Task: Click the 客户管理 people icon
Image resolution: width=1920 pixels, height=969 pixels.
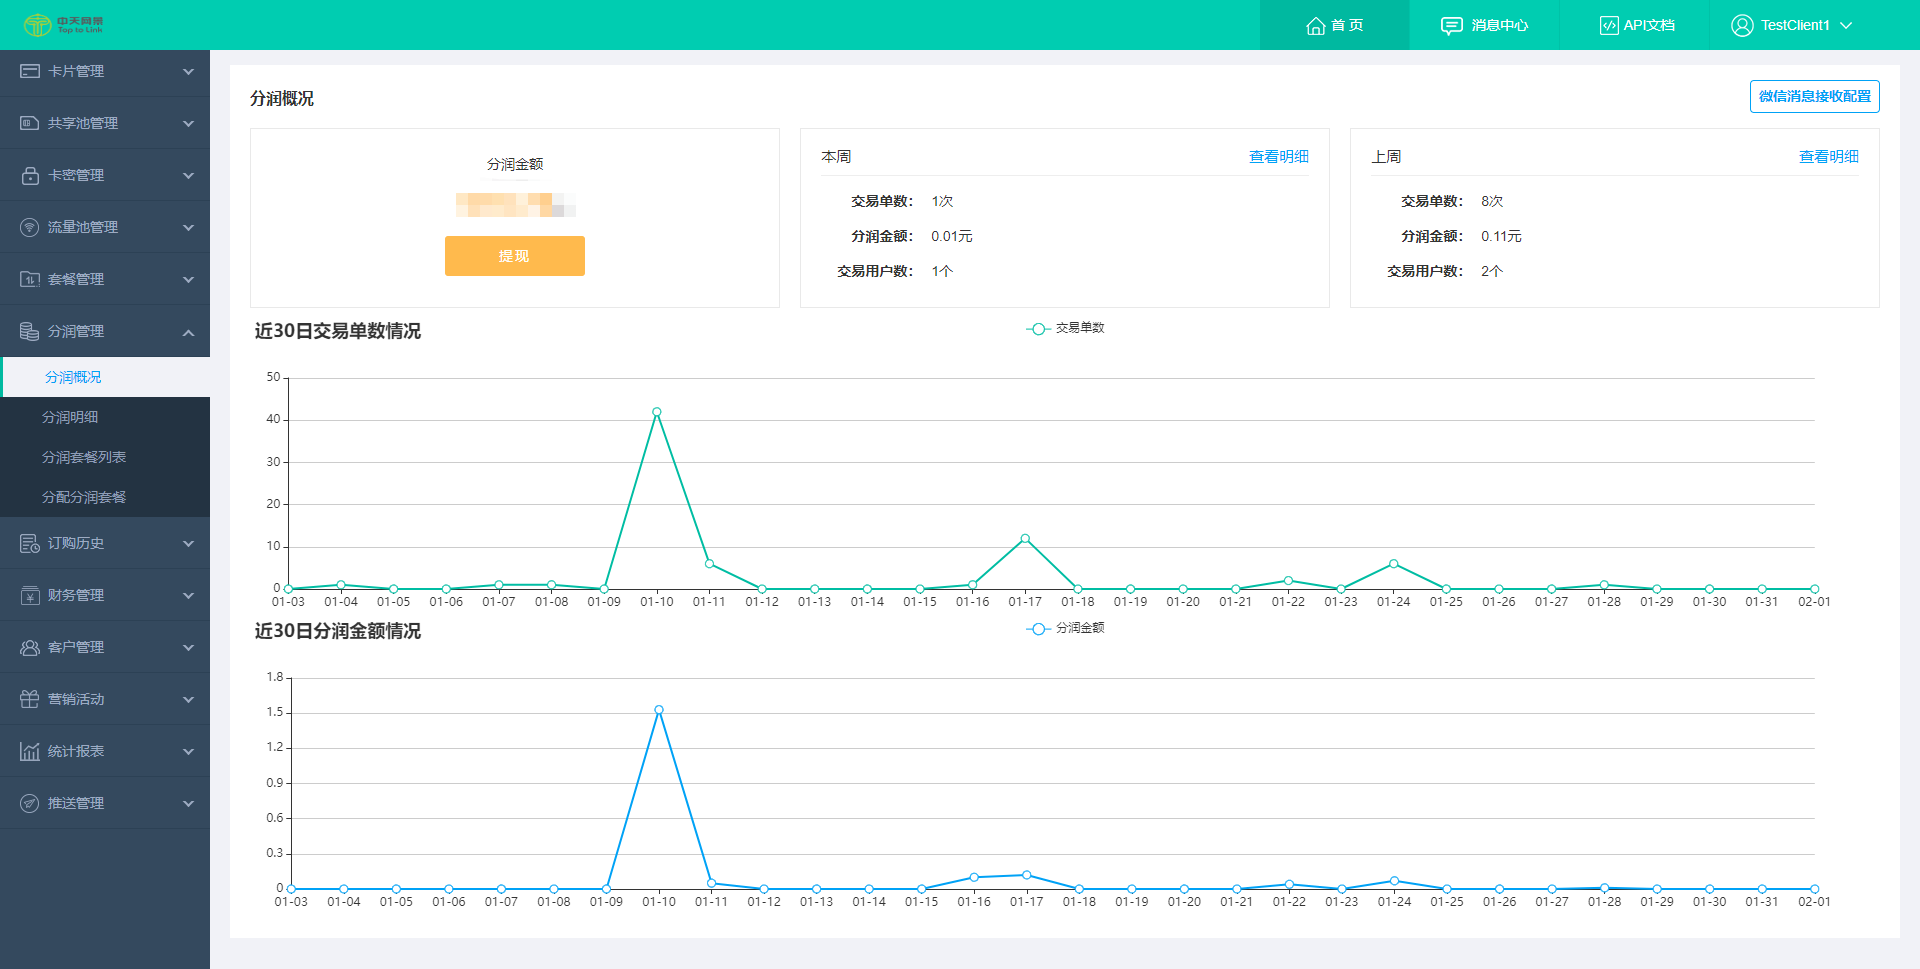Action: coord(30,647)
